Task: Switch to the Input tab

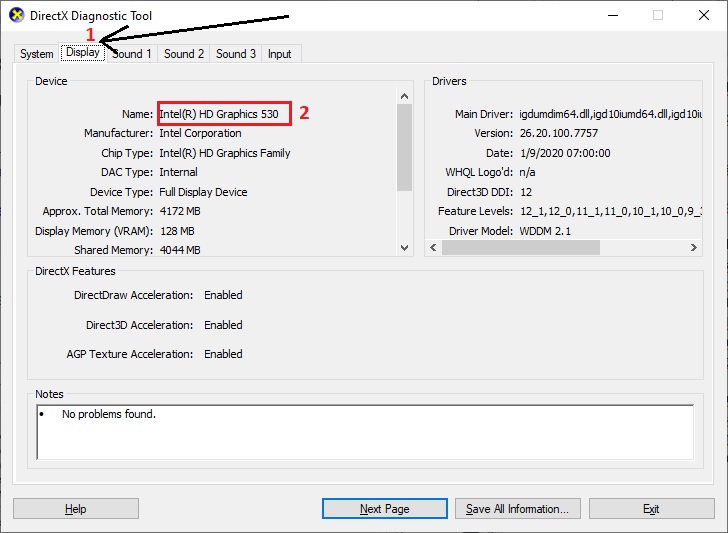Action: point(280,54)
